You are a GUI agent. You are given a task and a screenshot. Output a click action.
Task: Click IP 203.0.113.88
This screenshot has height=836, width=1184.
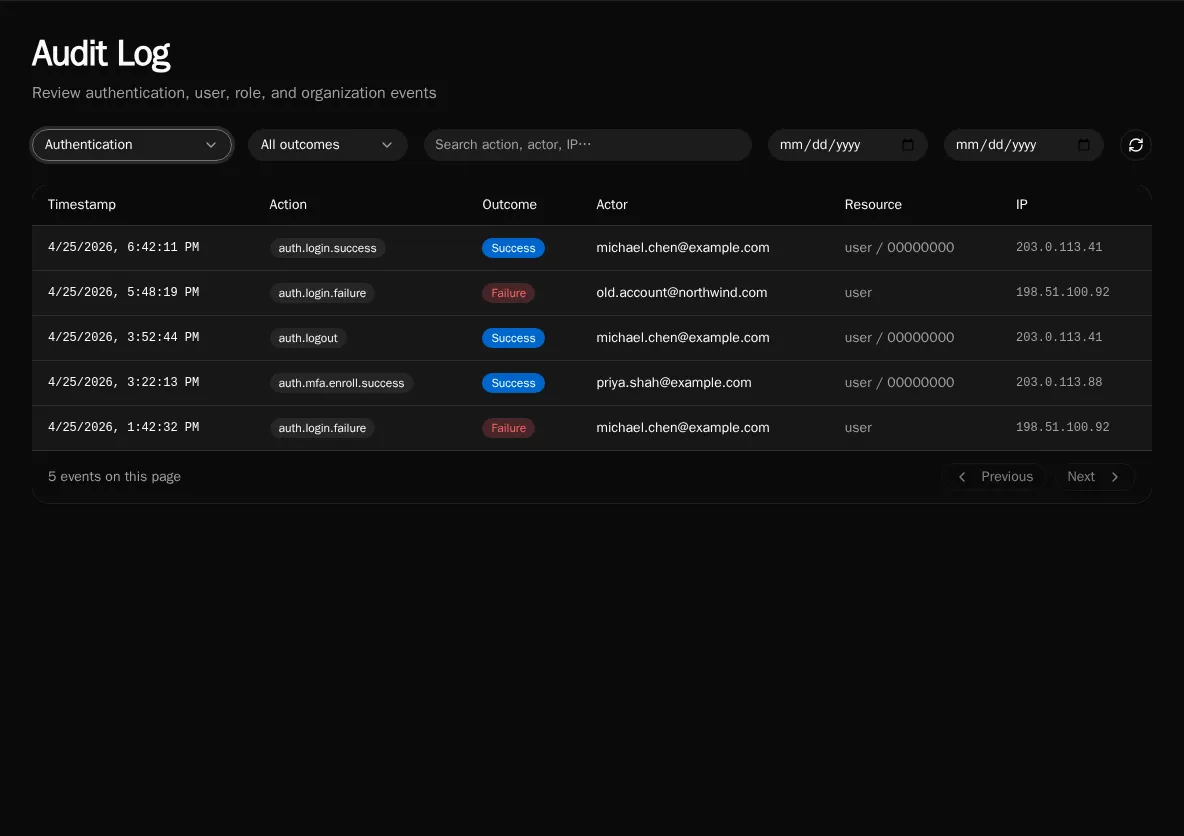point(1059,382)
